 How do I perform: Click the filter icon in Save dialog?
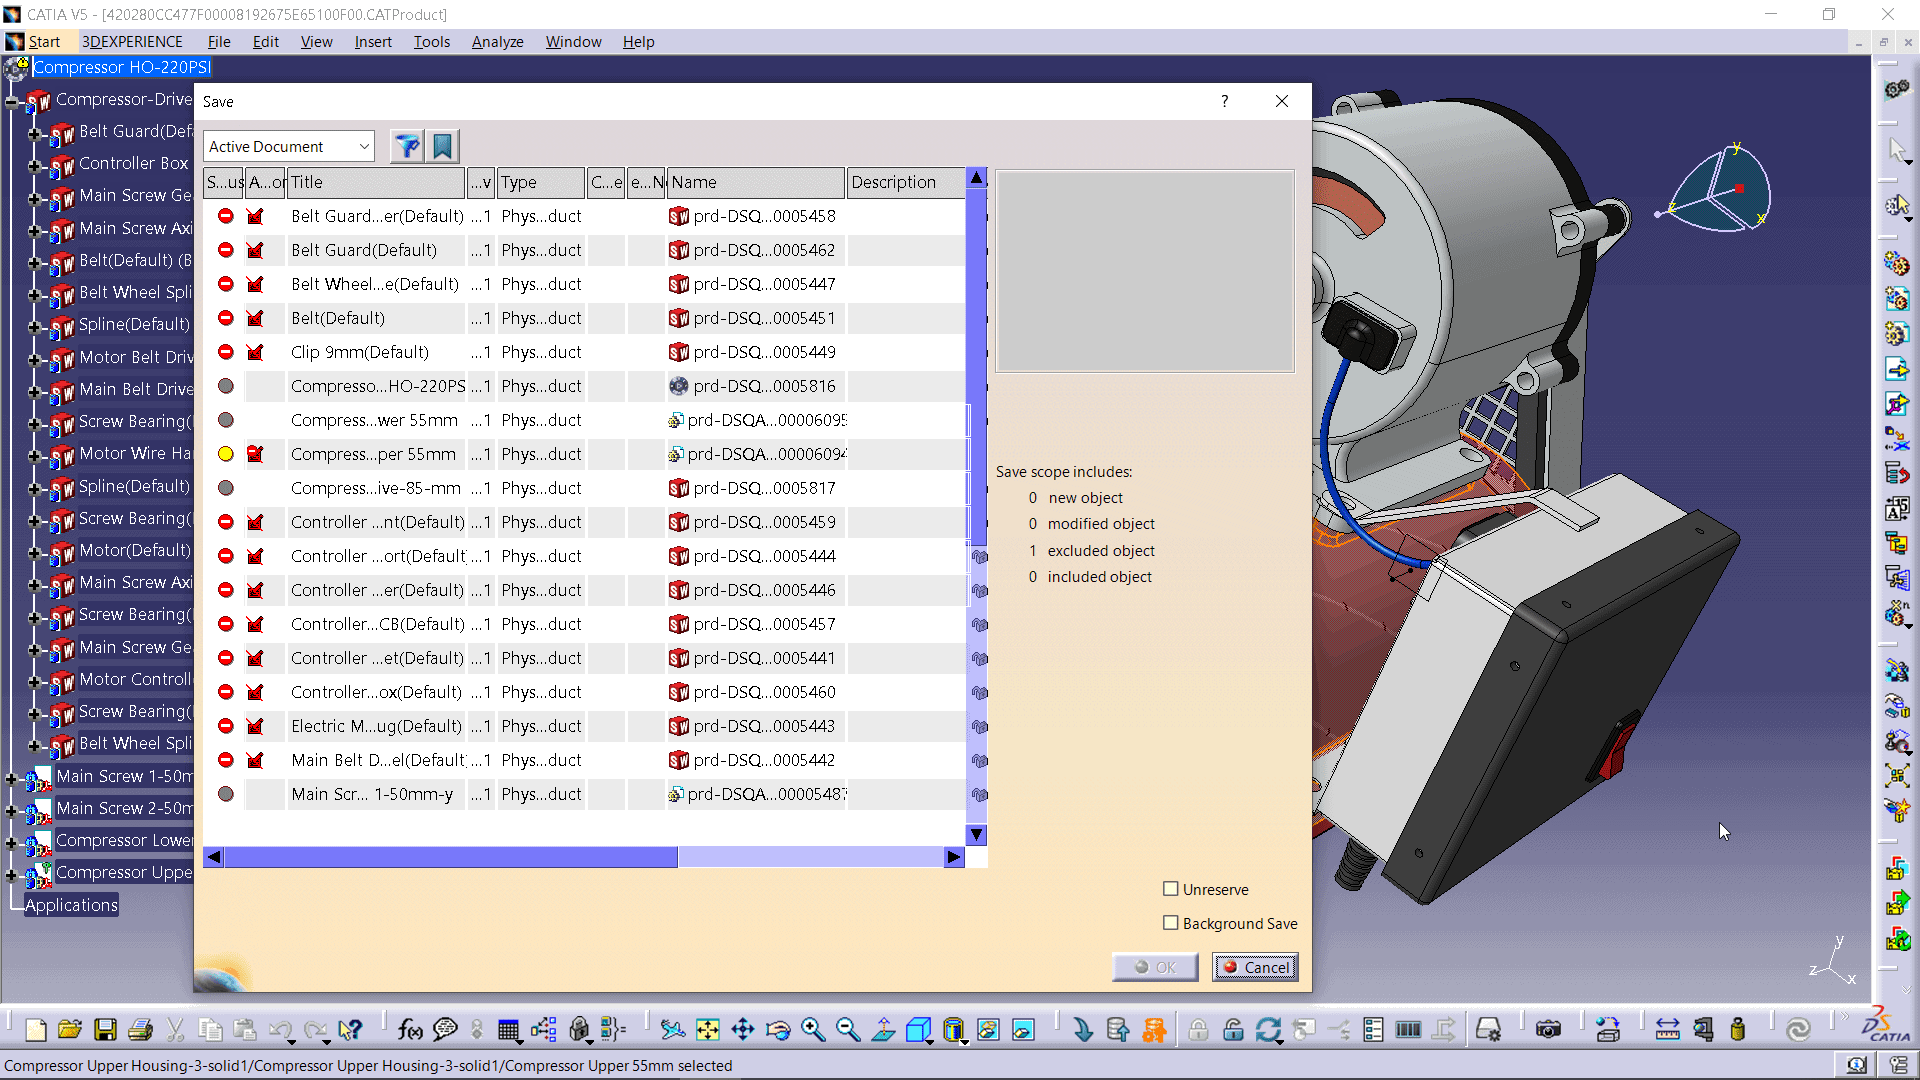407,146
